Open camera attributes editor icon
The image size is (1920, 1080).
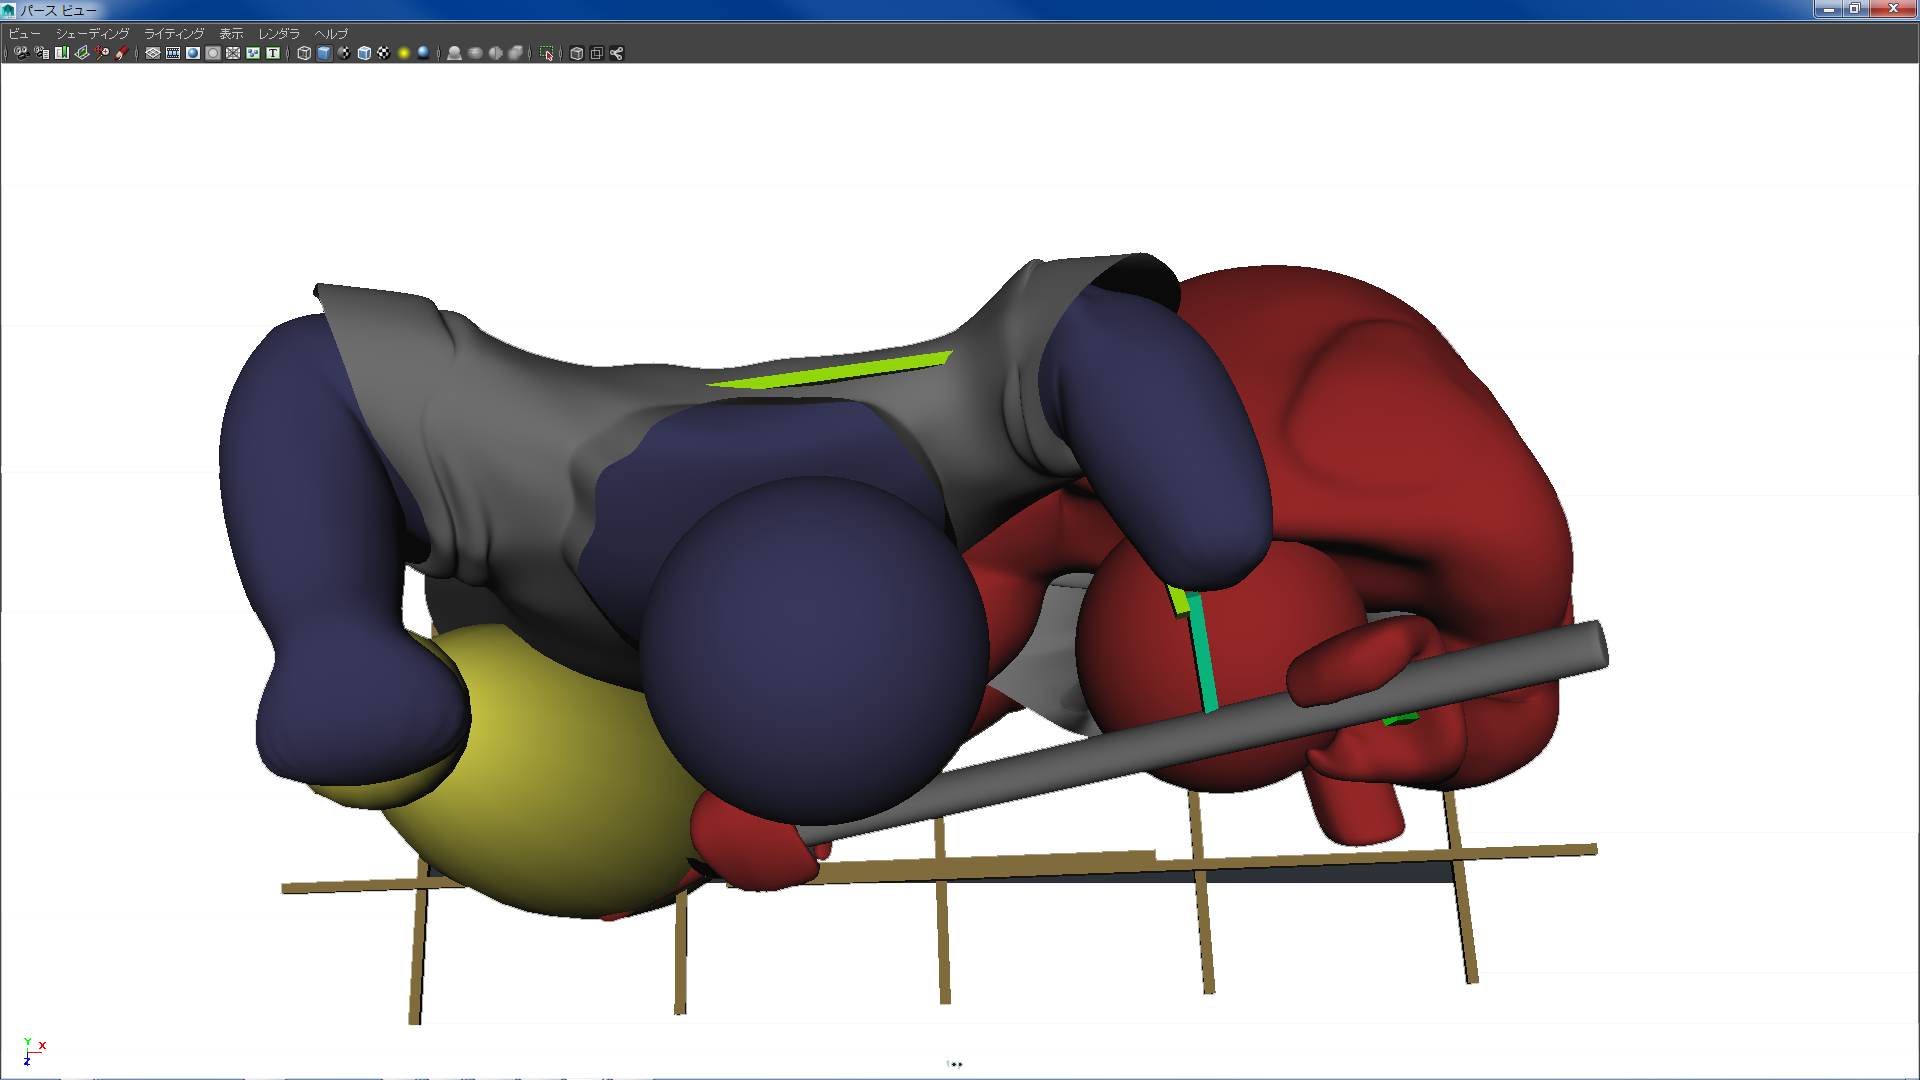point(41,53)
